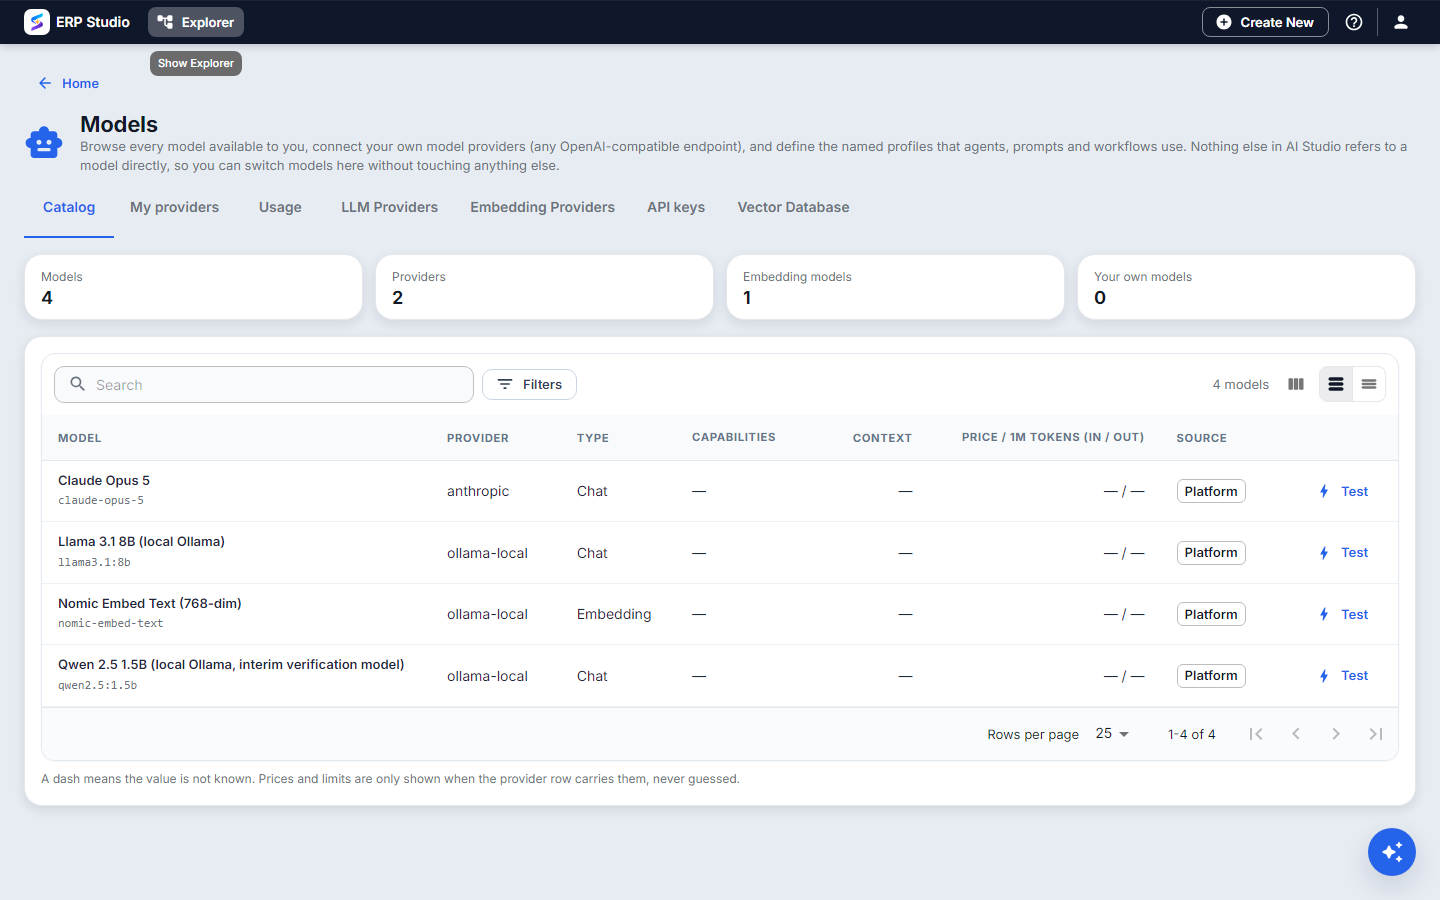
Task: Open the Embedding Providers tab
Action: (543, 207)
